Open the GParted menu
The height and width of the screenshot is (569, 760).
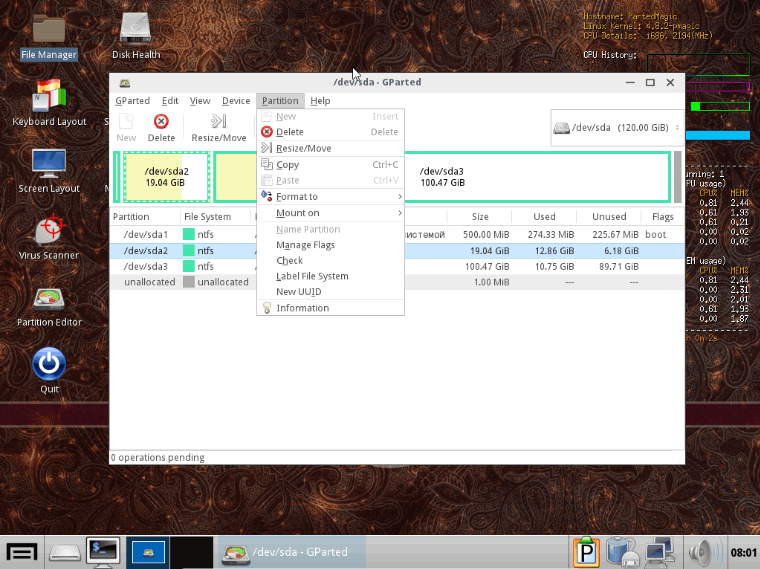[x=132, y=101]
